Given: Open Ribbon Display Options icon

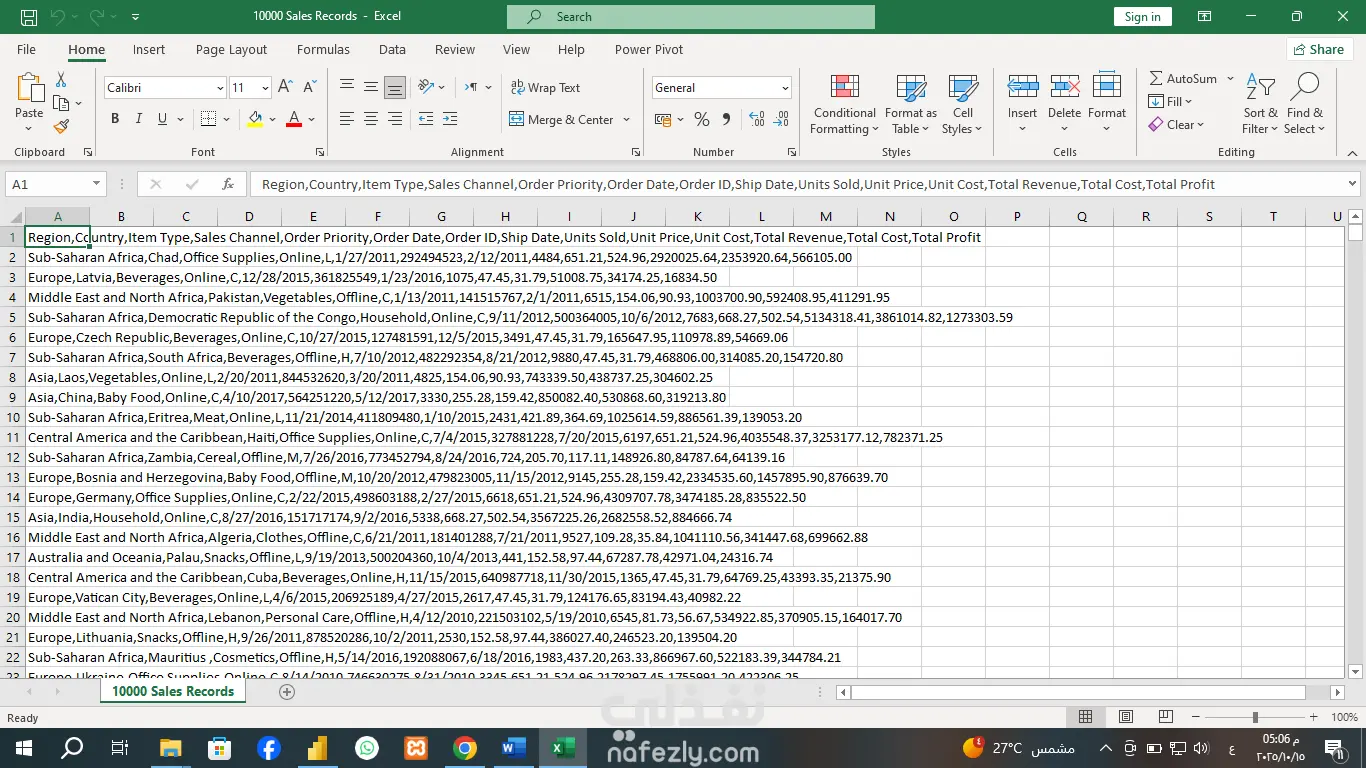Looking at the screenshot, I should tap(1205, 17).
